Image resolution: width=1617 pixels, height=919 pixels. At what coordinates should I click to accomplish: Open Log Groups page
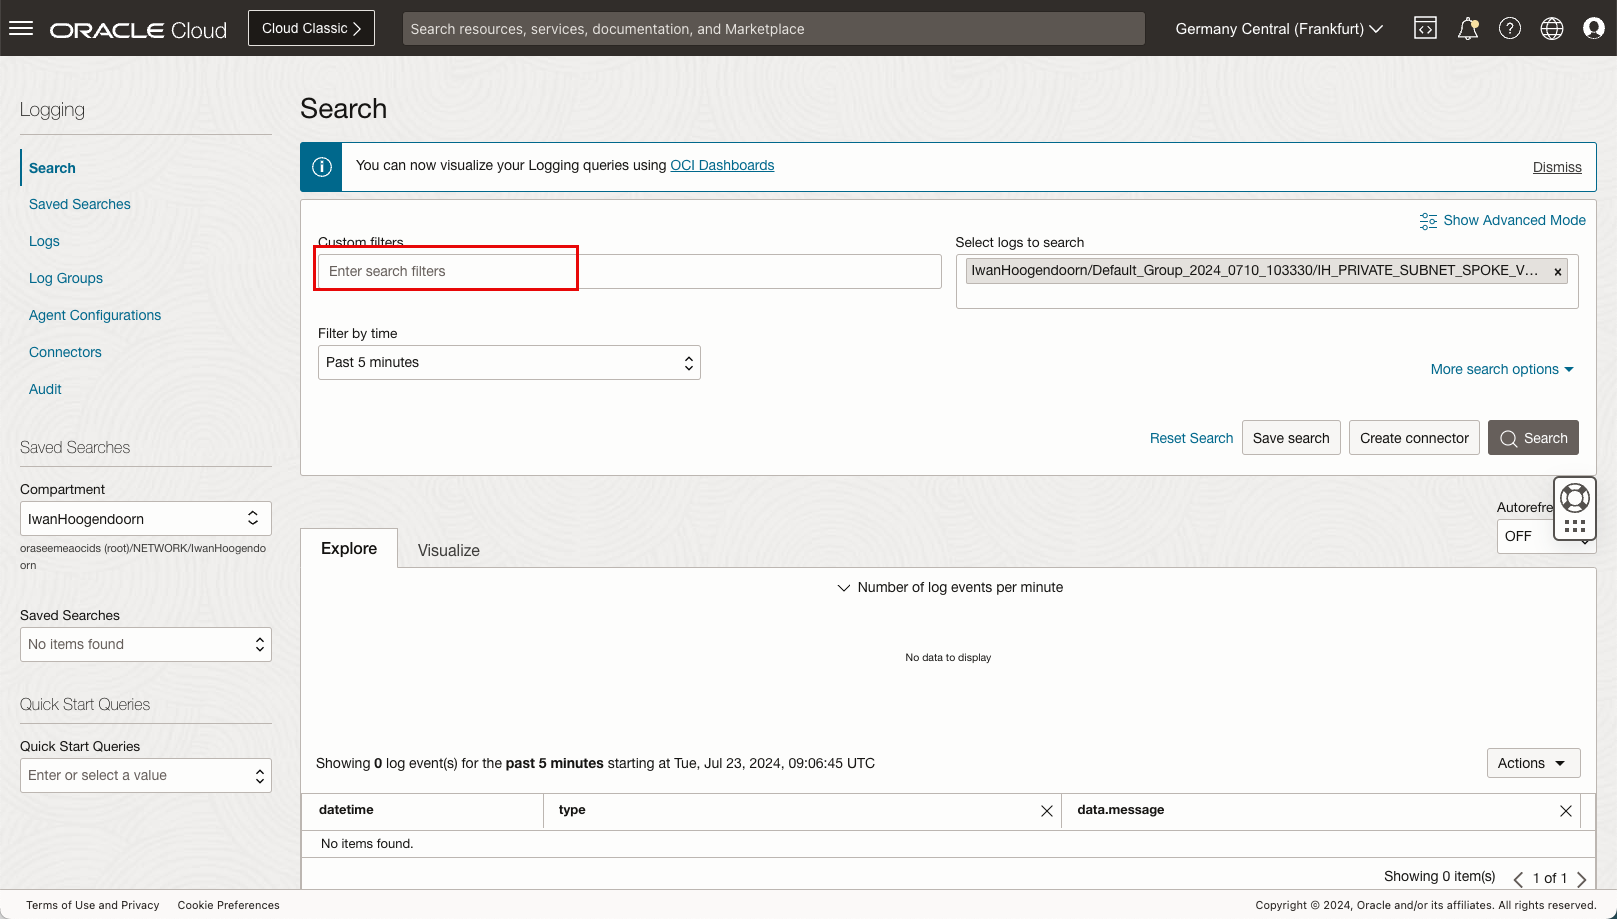coord(66,278)
